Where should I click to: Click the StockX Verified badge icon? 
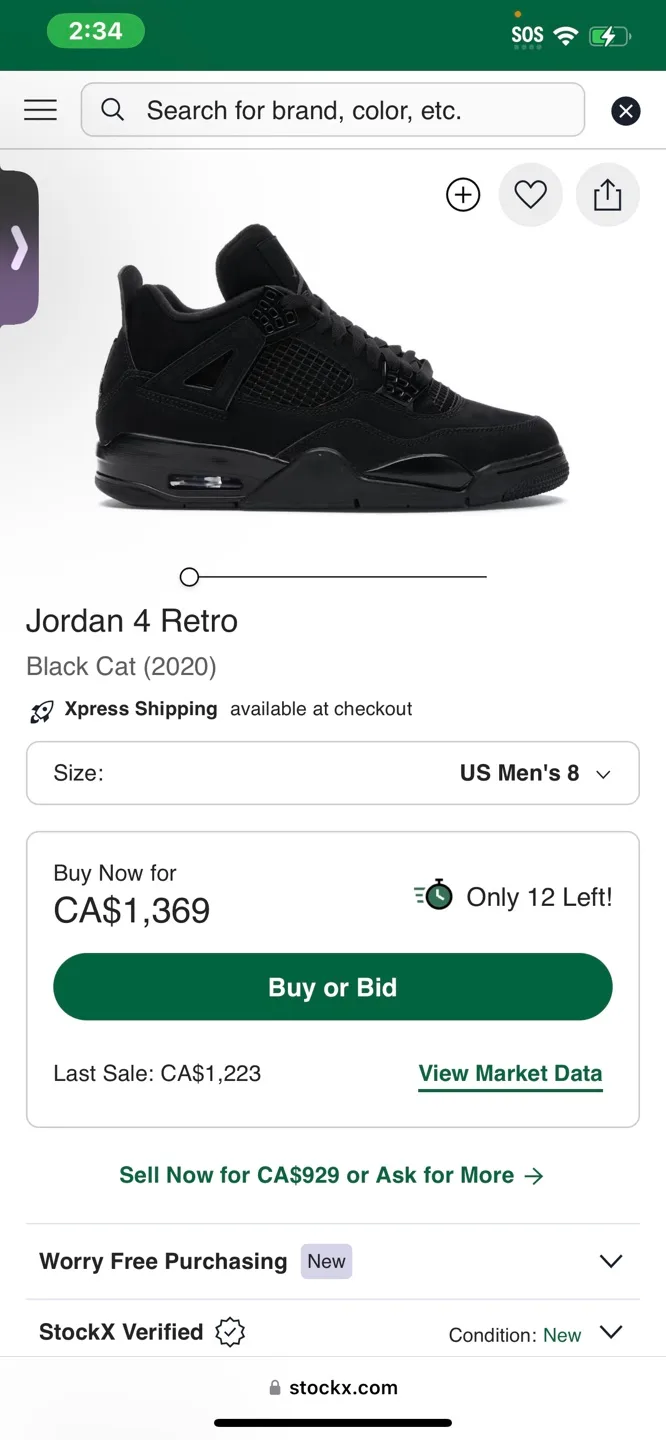pos(230,1332)
